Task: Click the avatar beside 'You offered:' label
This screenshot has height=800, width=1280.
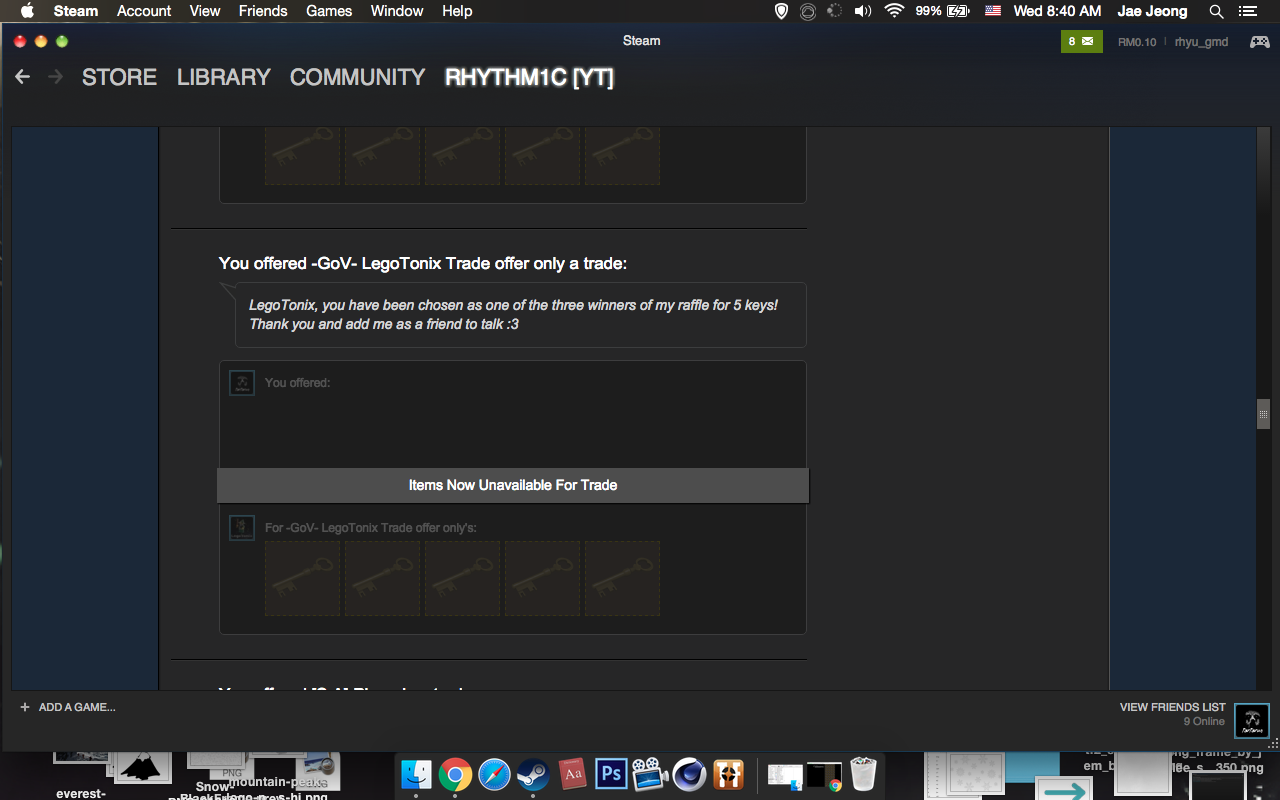Action: click(x=241, y=383)
